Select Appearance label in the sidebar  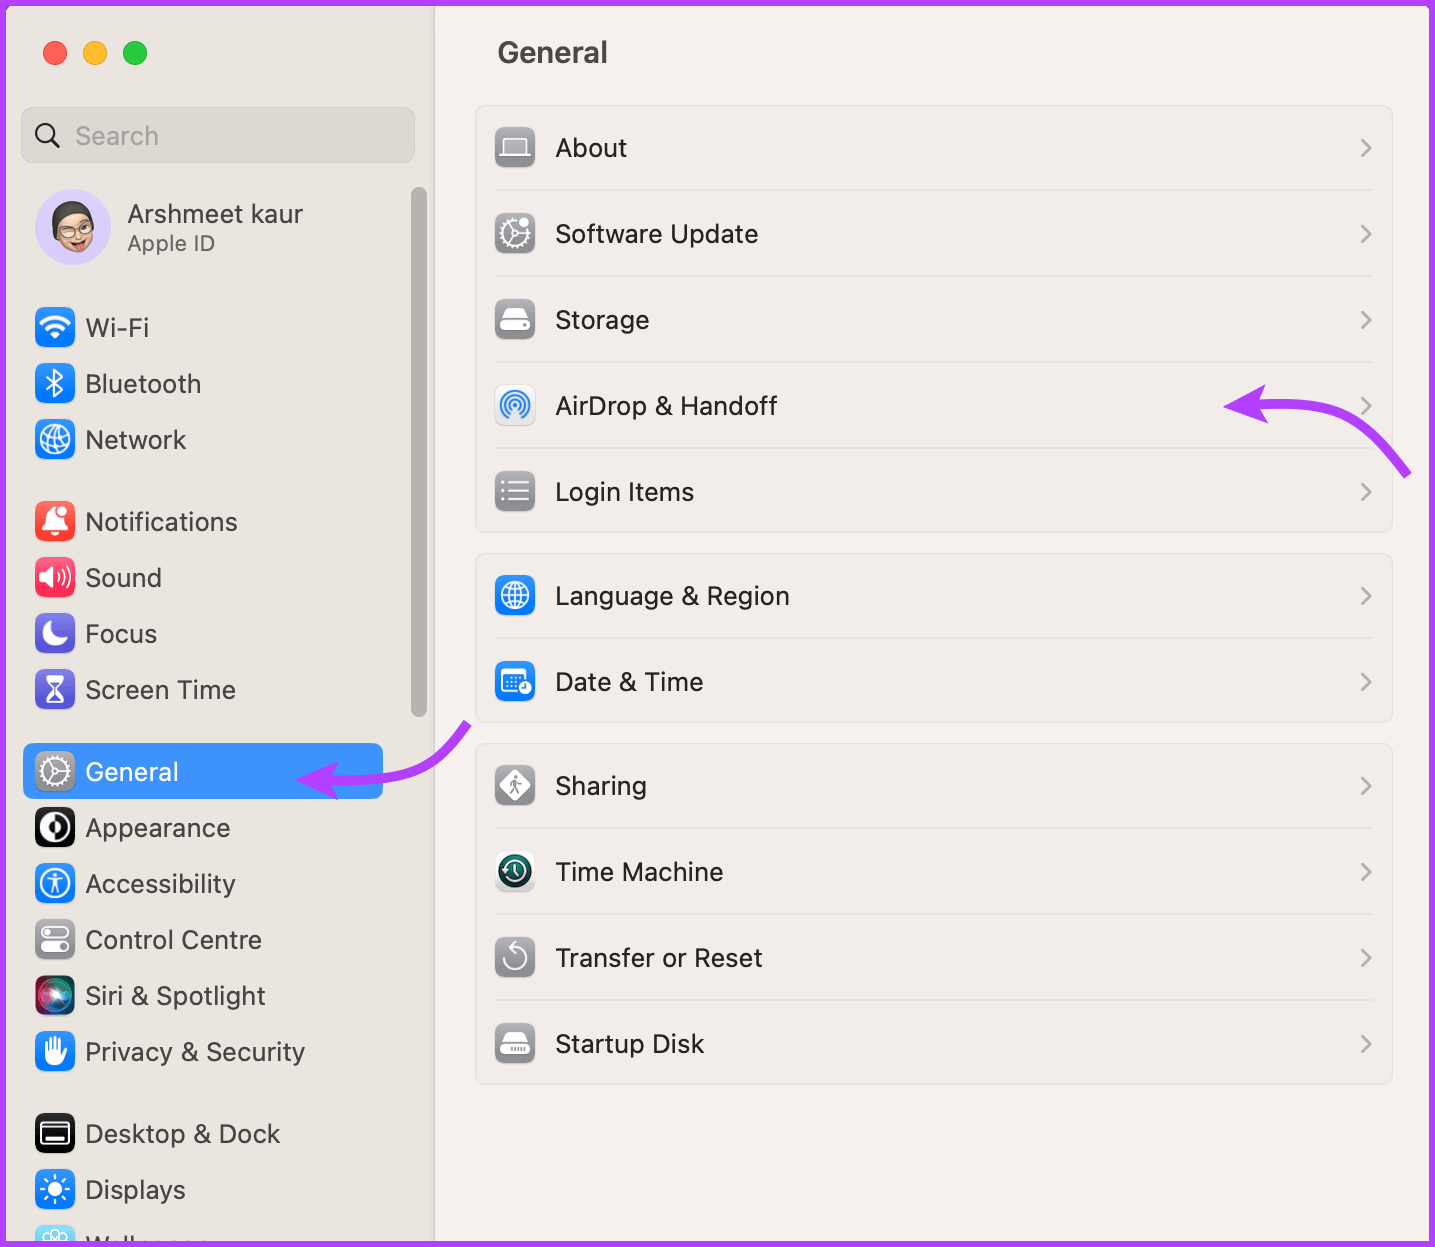point(158,828)
